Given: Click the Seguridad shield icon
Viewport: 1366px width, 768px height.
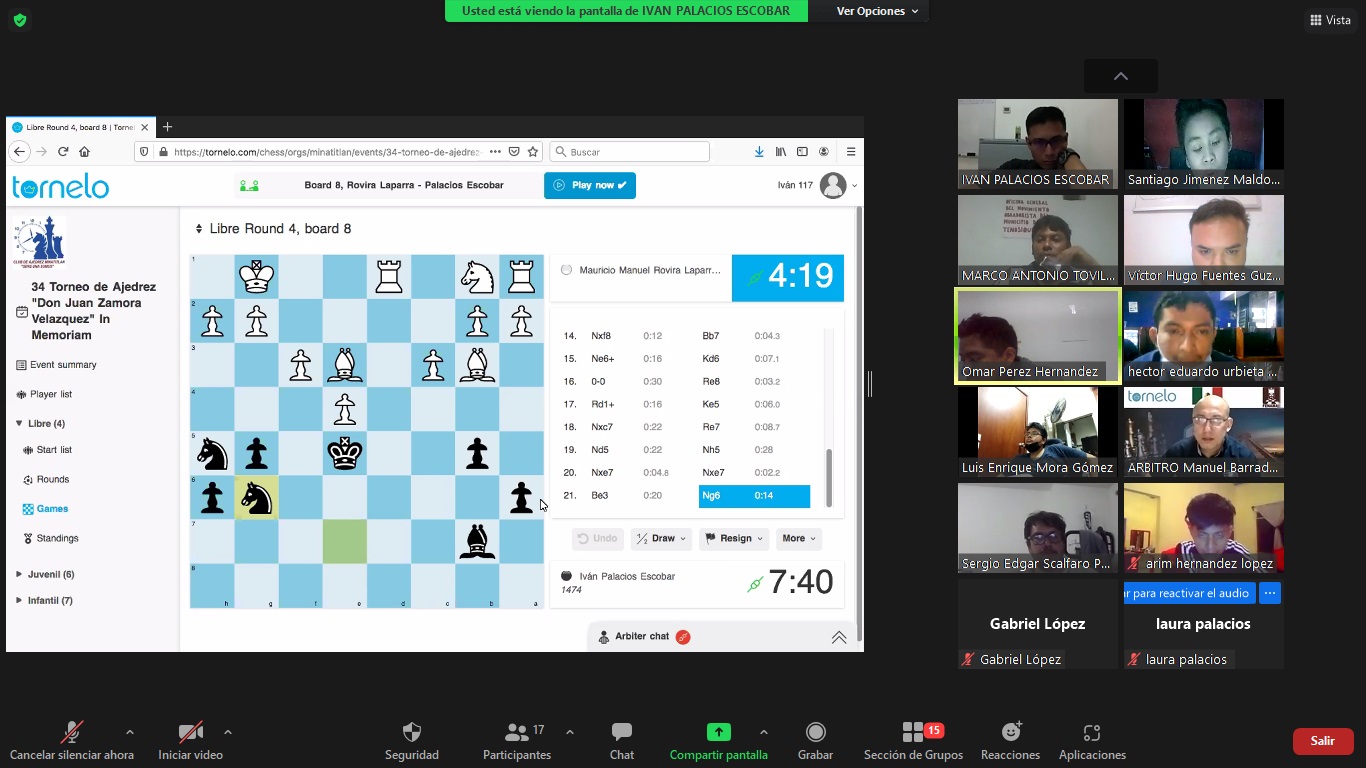Looking at the screenshot, I should pos(411,733).
